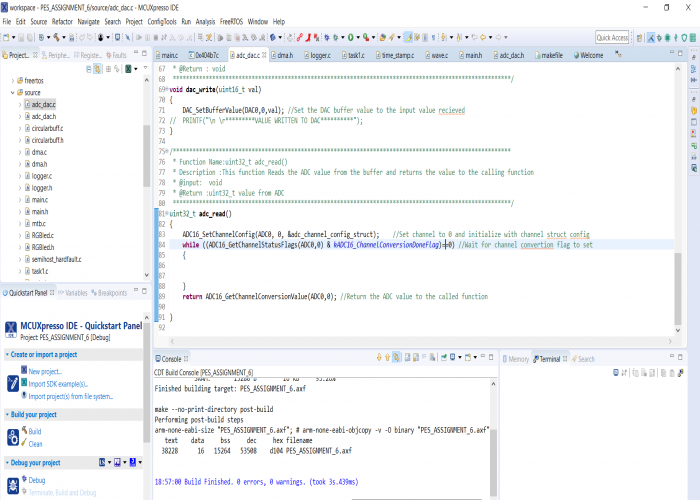This screenshot has height=500, width=700.
Task: Open the makefile editor tab
Action: 549,55
